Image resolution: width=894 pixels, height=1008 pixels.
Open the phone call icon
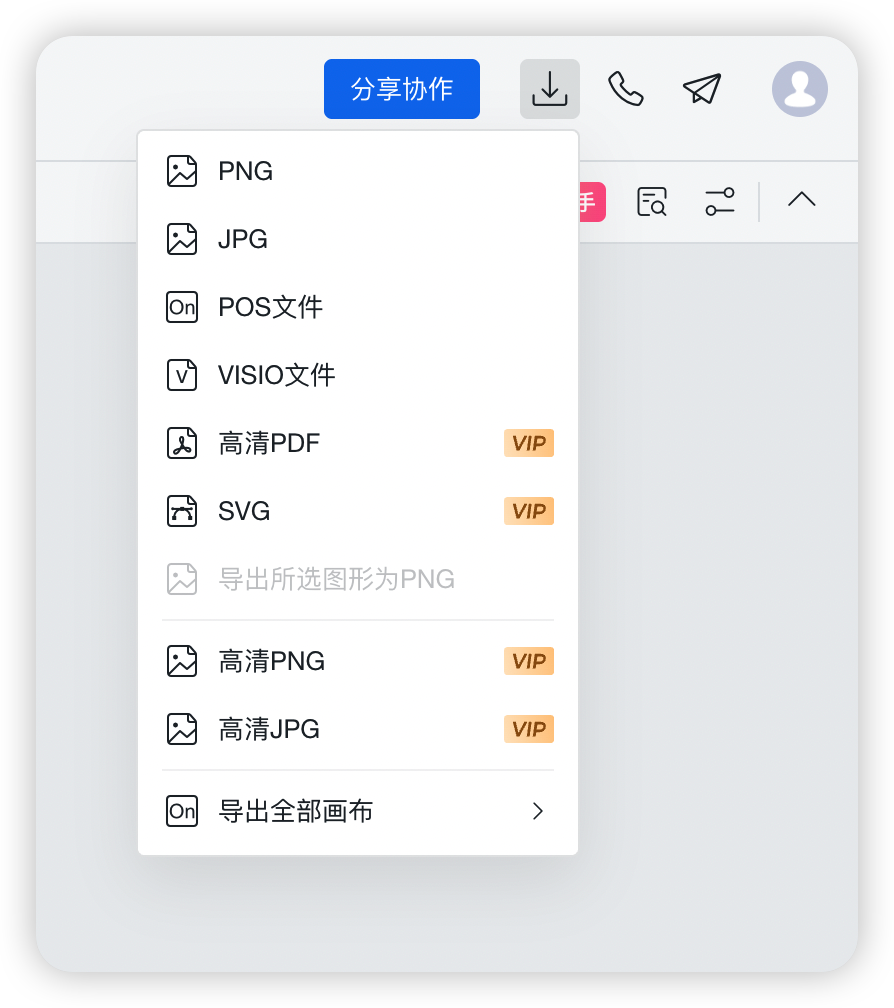point(625,89)
